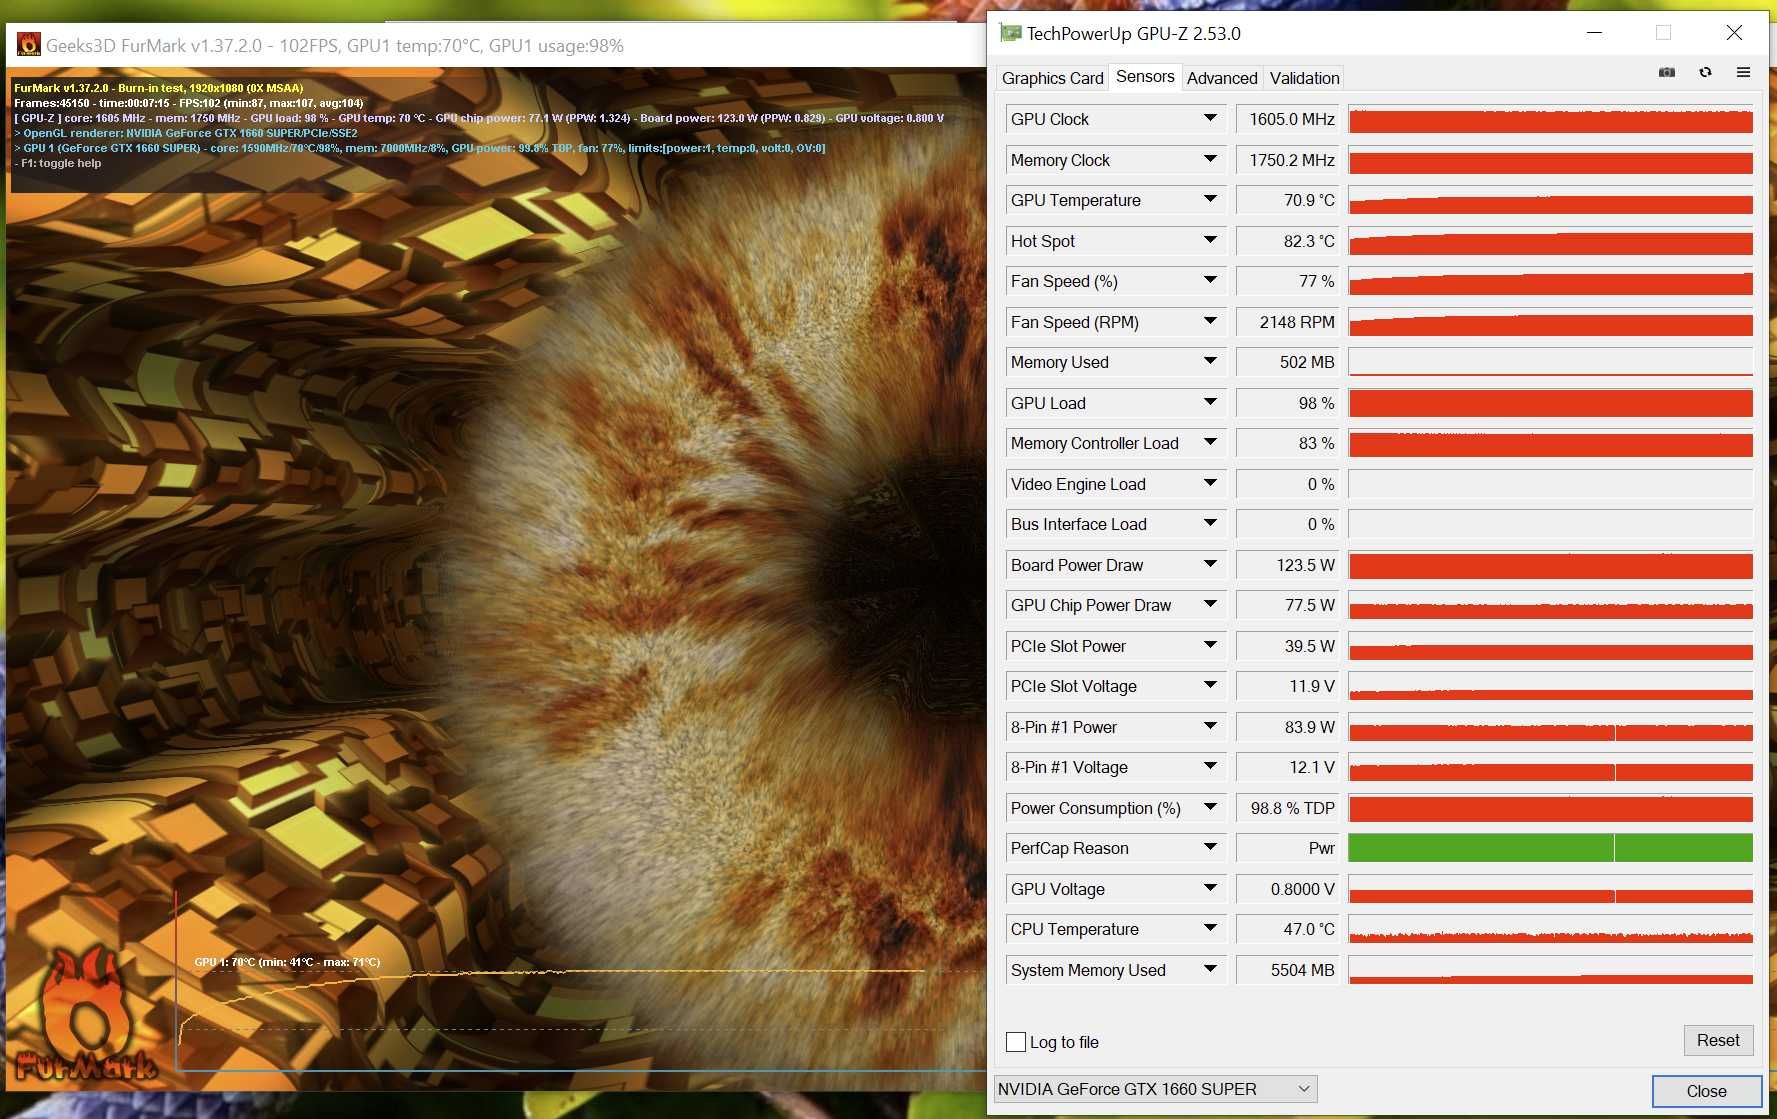Click the PerfCap Reason value Pwr

pyautogui.click(x=1289, y=848)
